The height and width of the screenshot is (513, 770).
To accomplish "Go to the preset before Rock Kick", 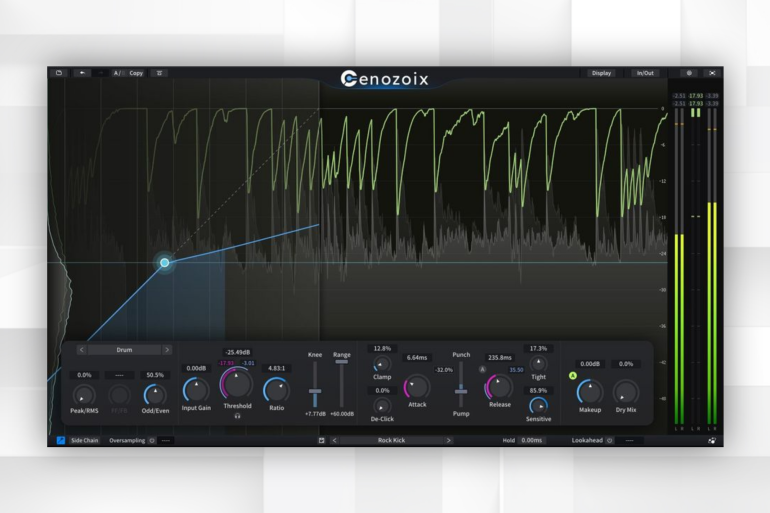I will point(335,440).
